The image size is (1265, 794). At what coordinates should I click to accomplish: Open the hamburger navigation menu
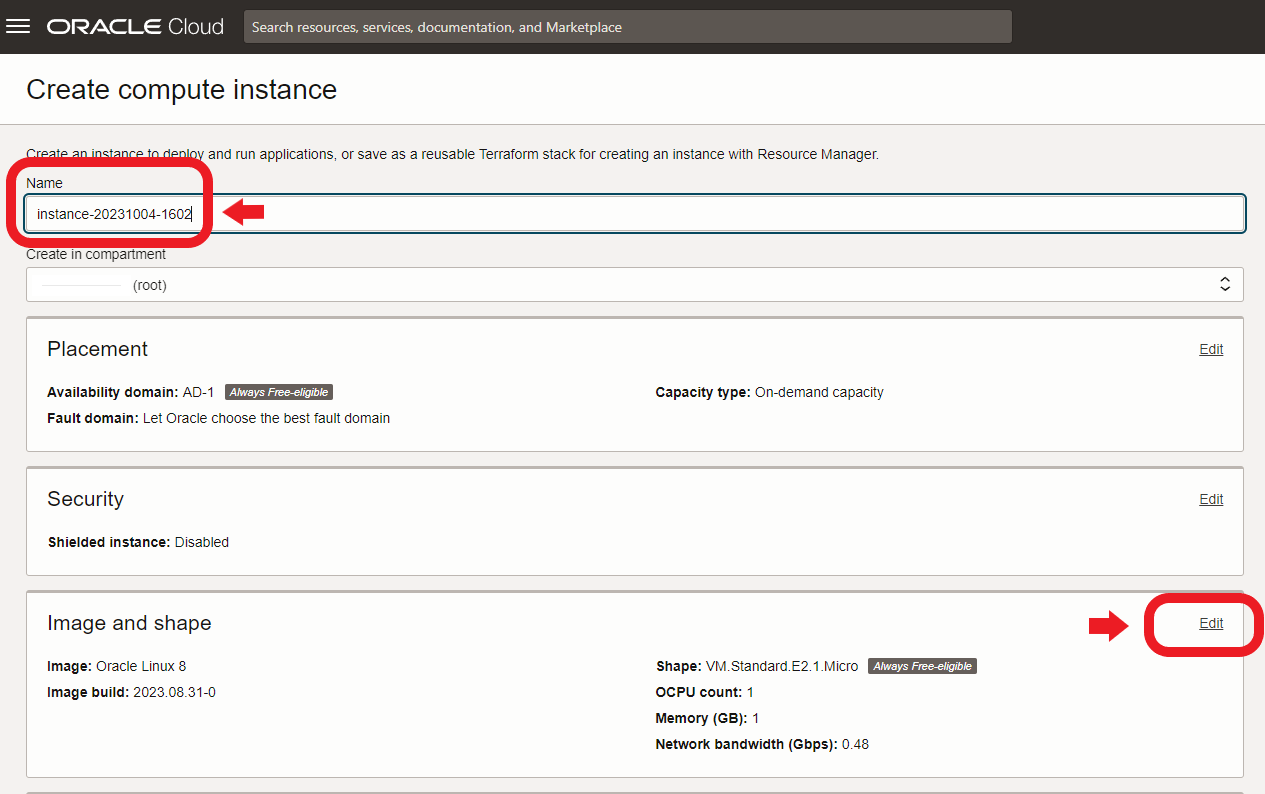click(x=18, y=27)
